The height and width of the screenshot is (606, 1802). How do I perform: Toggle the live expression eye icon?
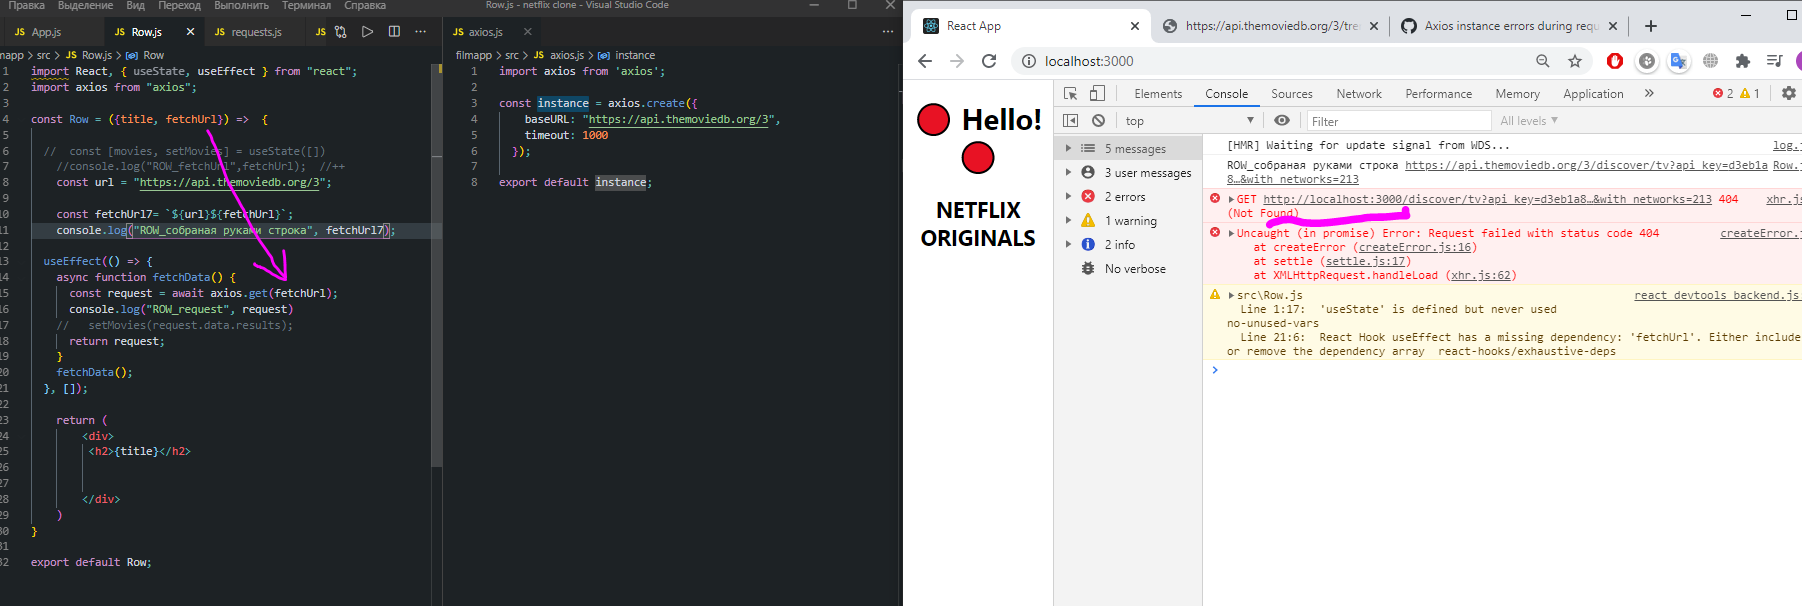pyautogui.click(x=1282, y=121)
